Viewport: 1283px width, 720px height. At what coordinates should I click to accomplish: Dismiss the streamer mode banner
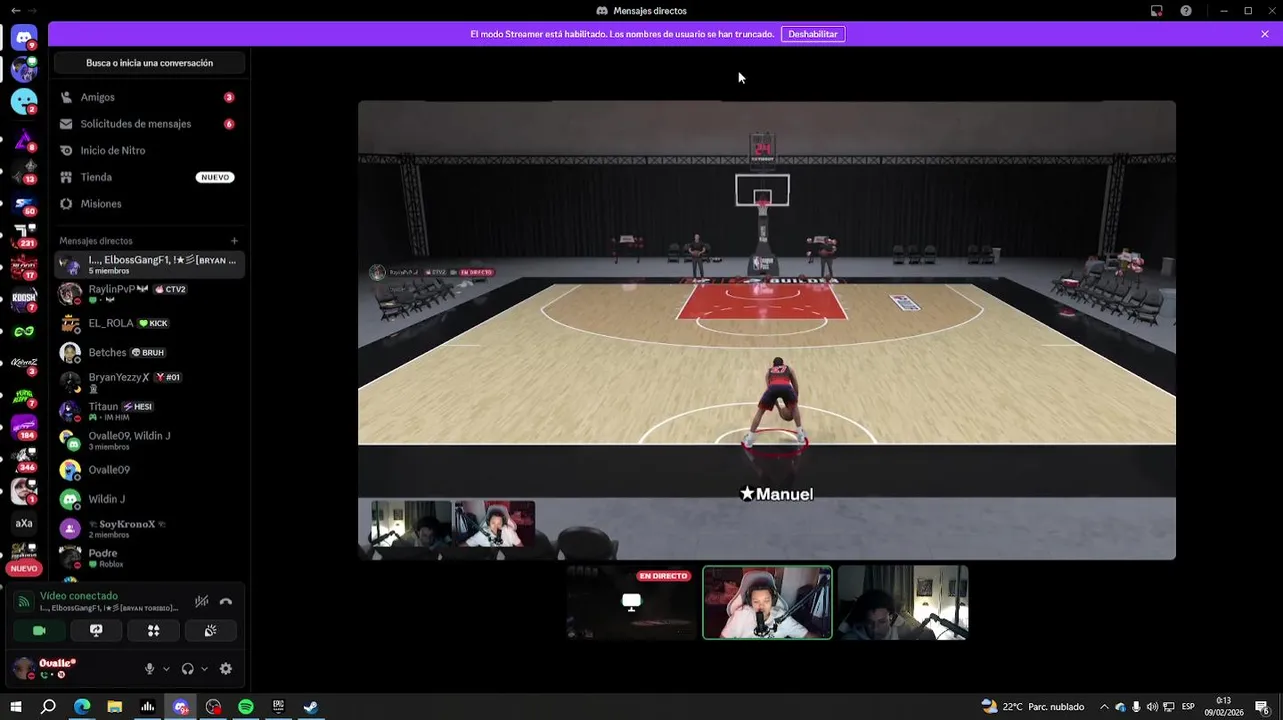point(1265,34)
